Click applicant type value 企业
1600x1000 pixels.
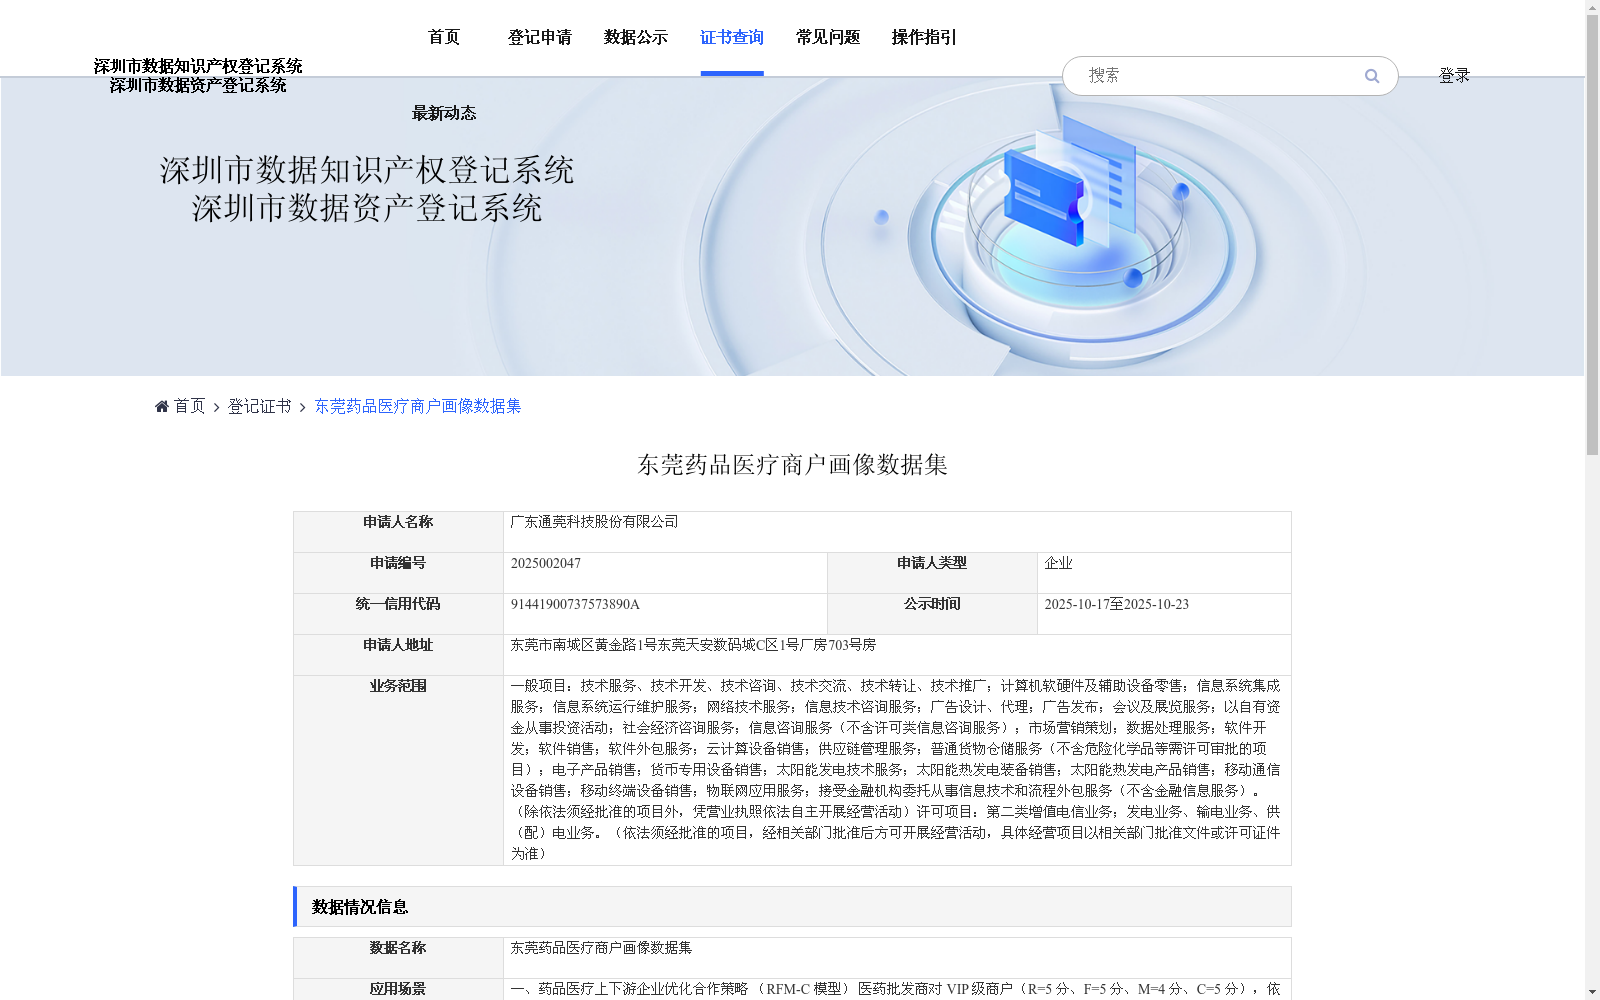click(1058, 563)
